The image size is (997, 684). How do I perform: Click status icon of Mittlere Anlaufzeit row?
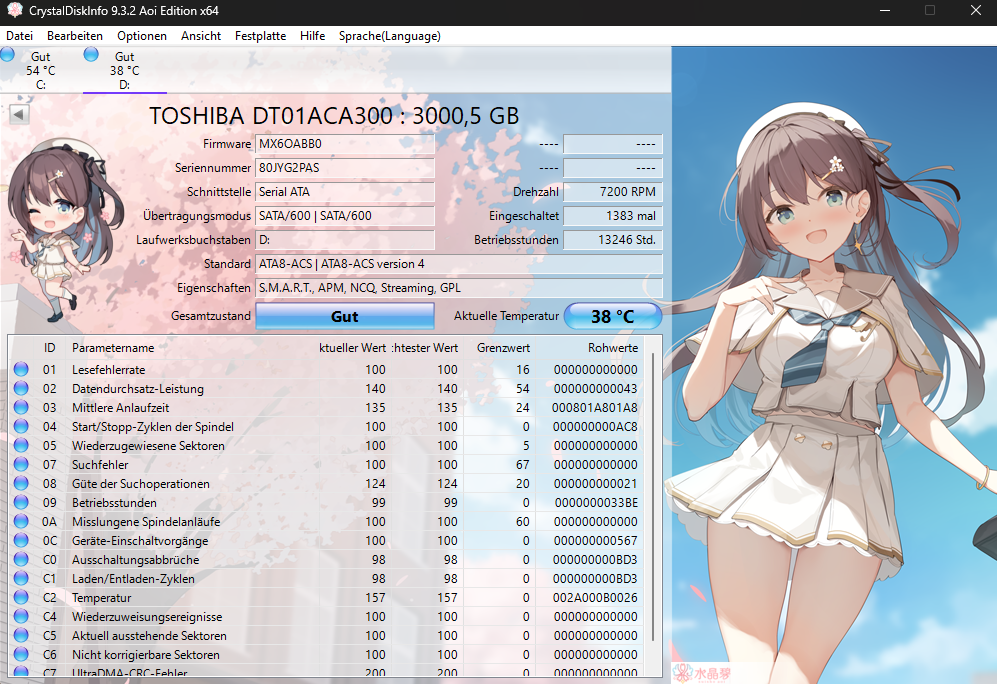(x=21, y=407)
